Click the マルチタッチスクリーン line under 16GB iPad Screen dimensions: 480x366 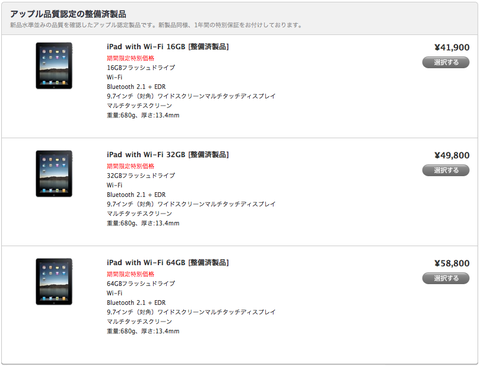(x=139, y=106)
